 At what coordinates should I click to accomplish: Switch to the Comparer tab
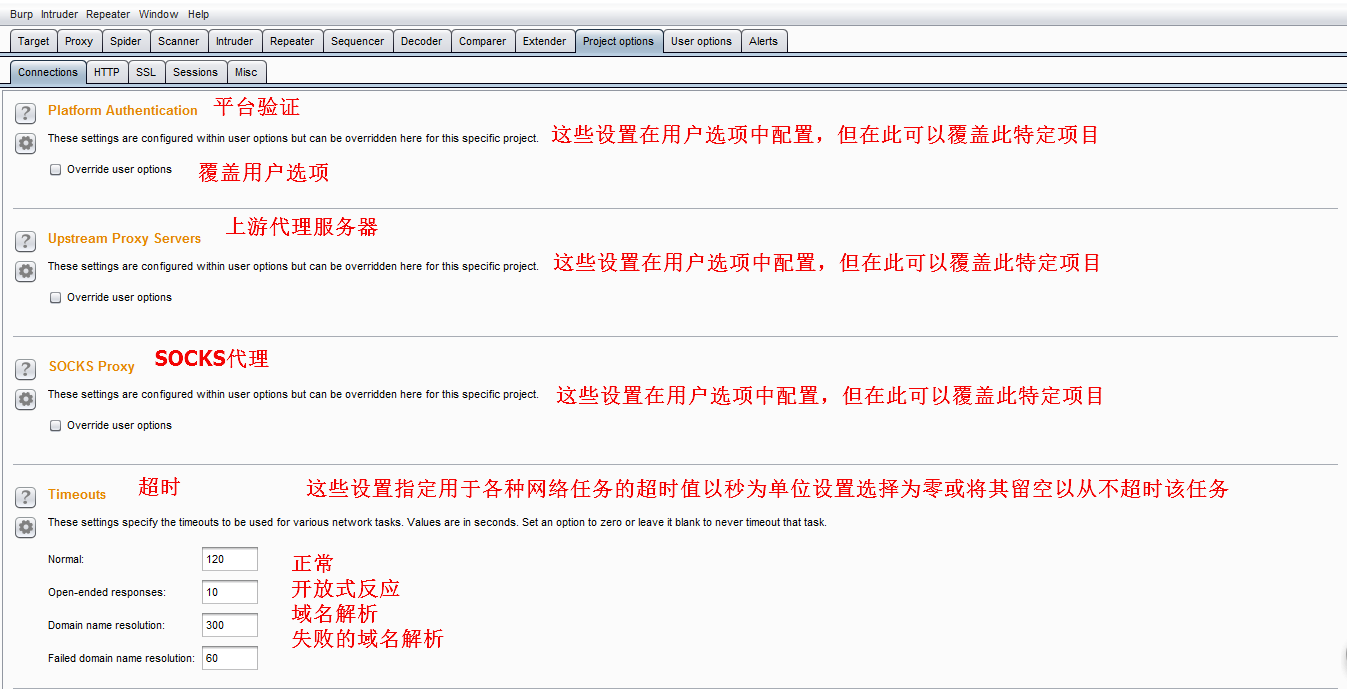point(482,41)
